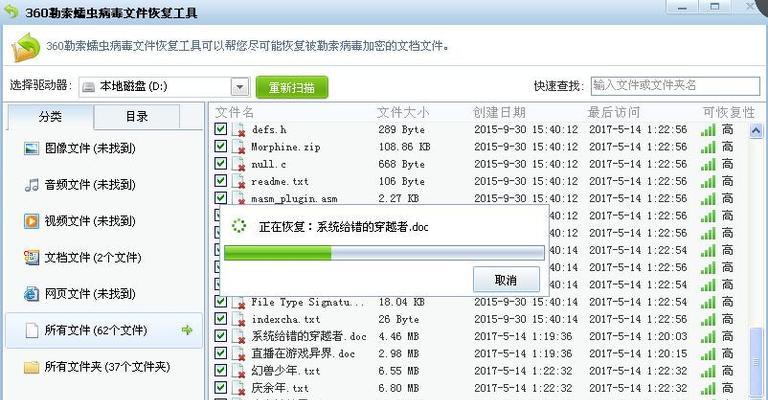Select the 视频文件 video play icon
768x400 pixels.
coord(31,221)
